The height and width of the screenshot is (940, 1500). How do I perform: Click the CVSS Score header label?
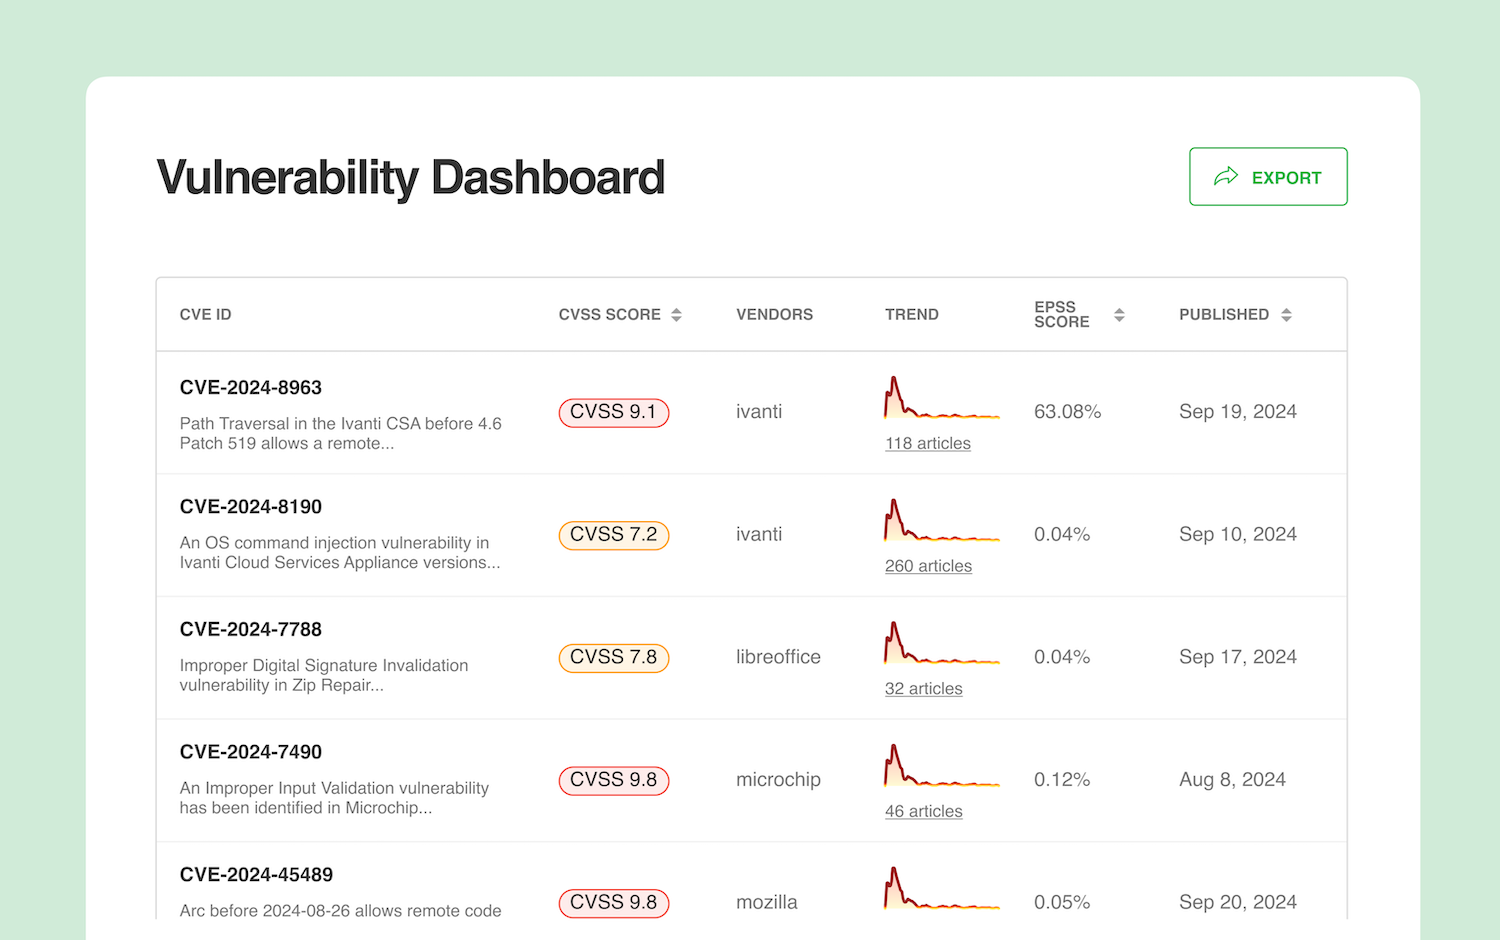pos(609,315)
